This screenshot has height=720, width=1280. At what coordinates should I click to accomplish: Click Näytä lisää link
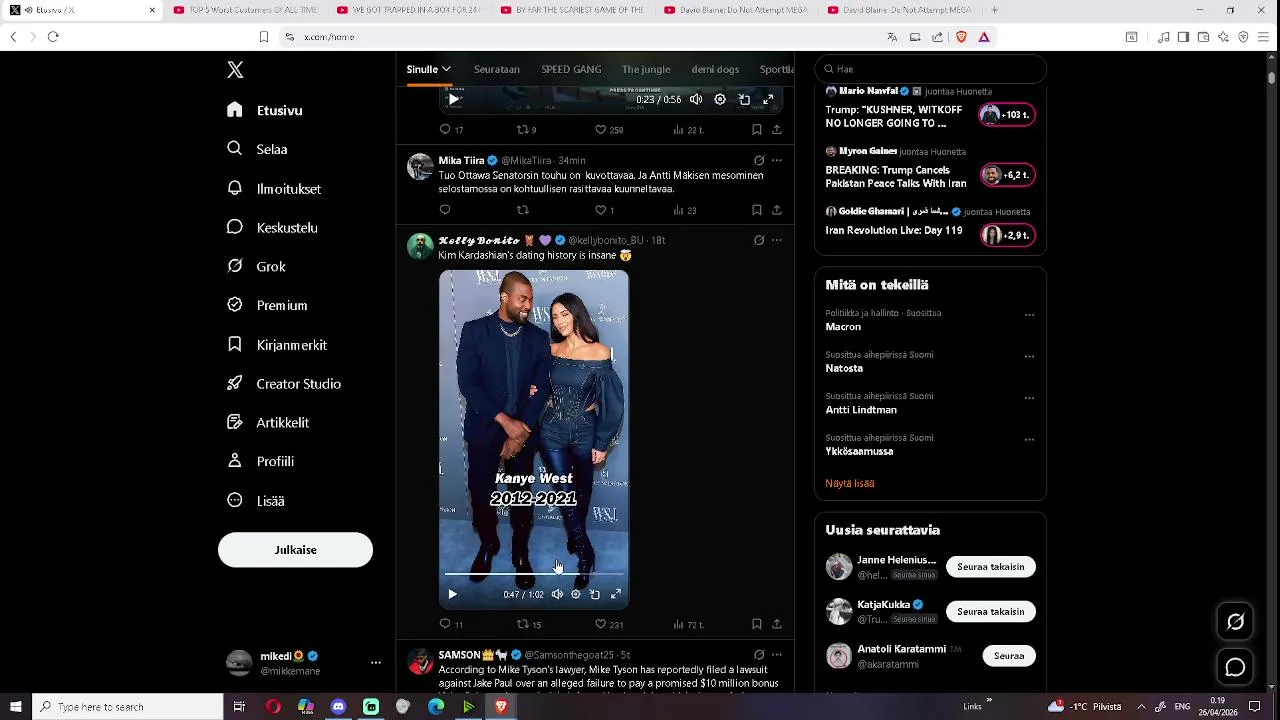coord(850,483)
